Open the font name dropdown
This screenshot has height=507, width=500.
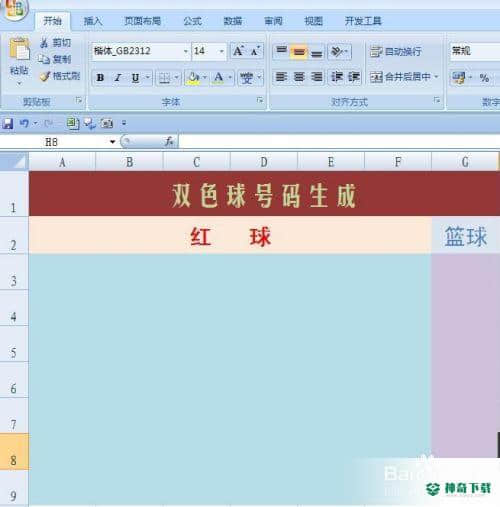pyautogui.click(x=186, y=51)
